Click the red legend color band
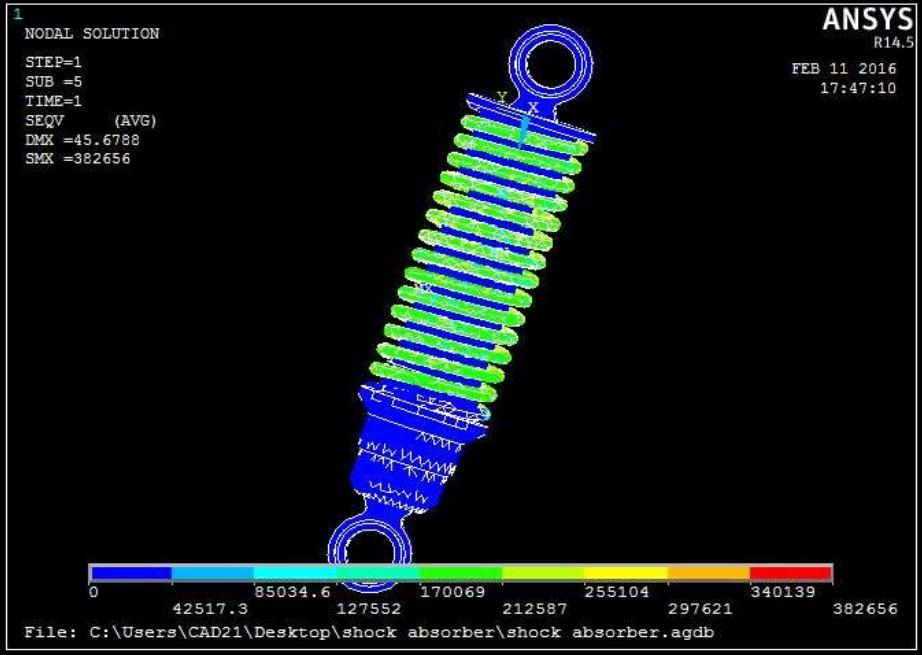The height and width of the screenshot is (655, 922). (790, 573)
